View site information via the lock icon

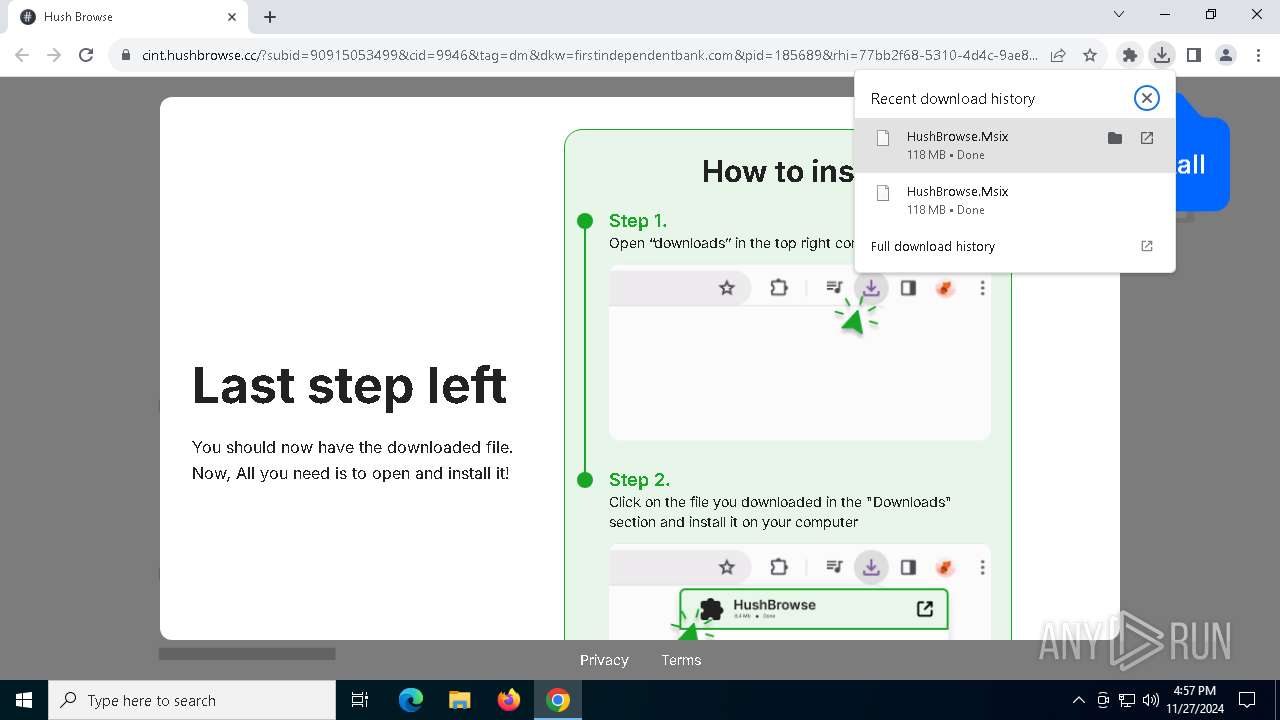pyautogui.click(x=126, y=55)
